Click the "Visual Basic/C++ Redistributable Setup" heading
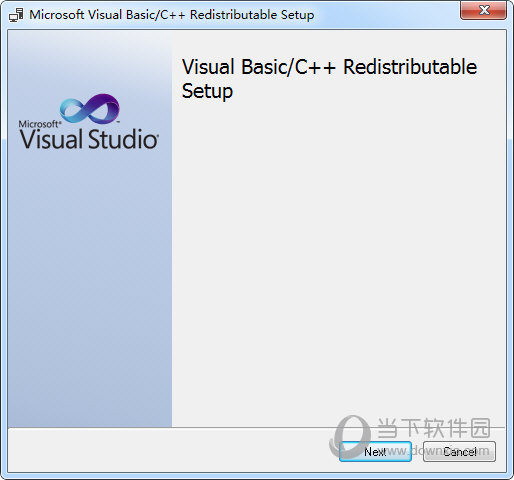 329,79
